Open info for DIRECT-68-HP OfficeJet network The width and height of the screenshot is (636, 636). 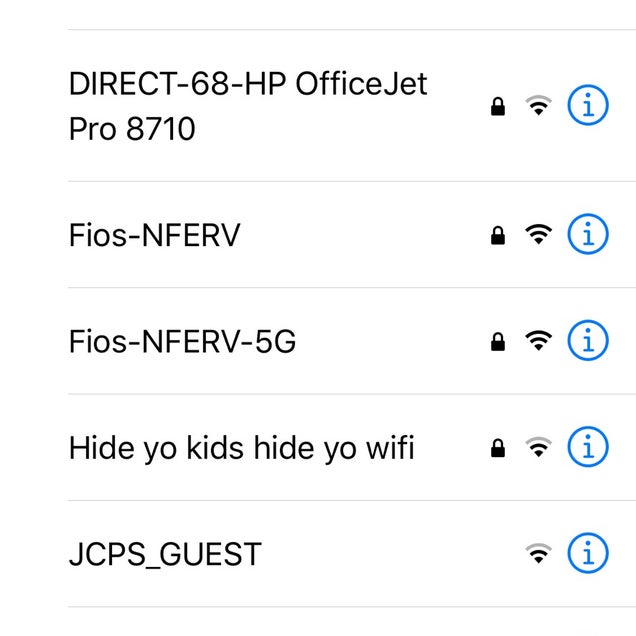tap(588, 106)
